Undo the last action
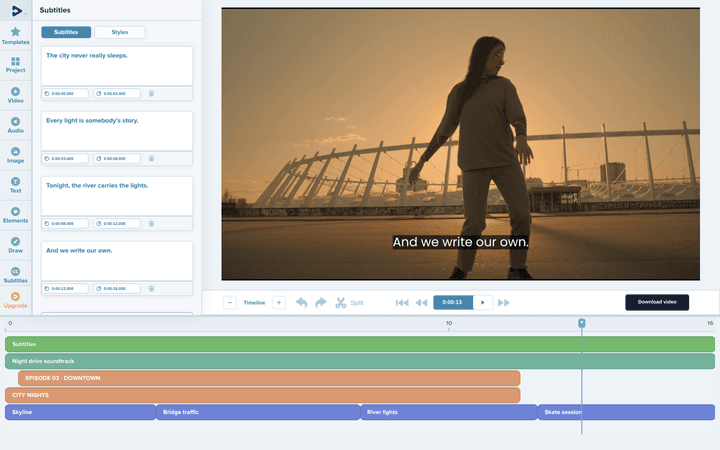Screen dimensions: 720x450 tap(301, 303)
